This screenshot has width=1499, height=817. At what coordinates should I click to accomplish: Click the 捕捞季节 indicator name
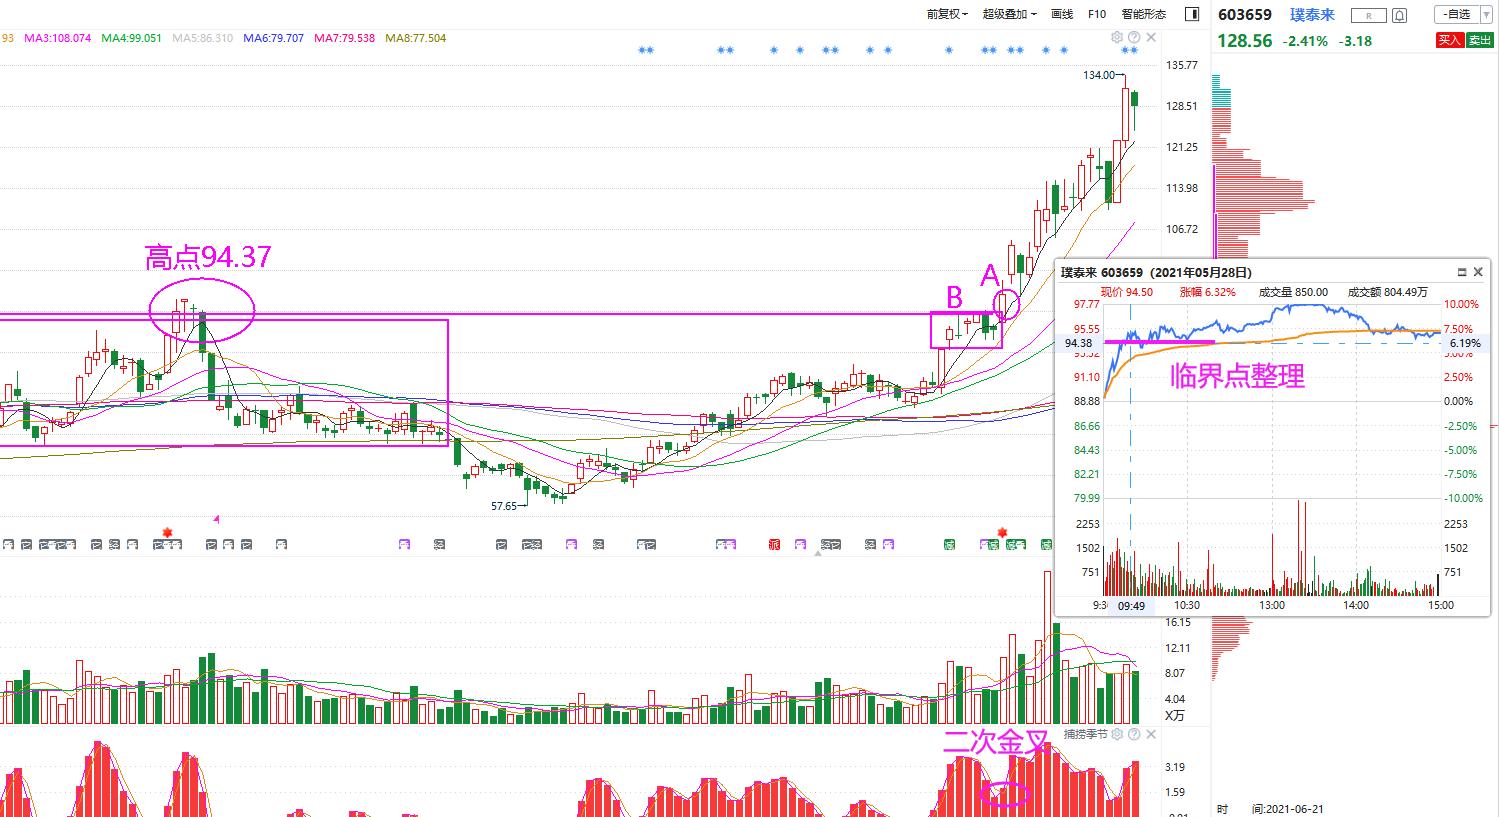point(1085,734)
